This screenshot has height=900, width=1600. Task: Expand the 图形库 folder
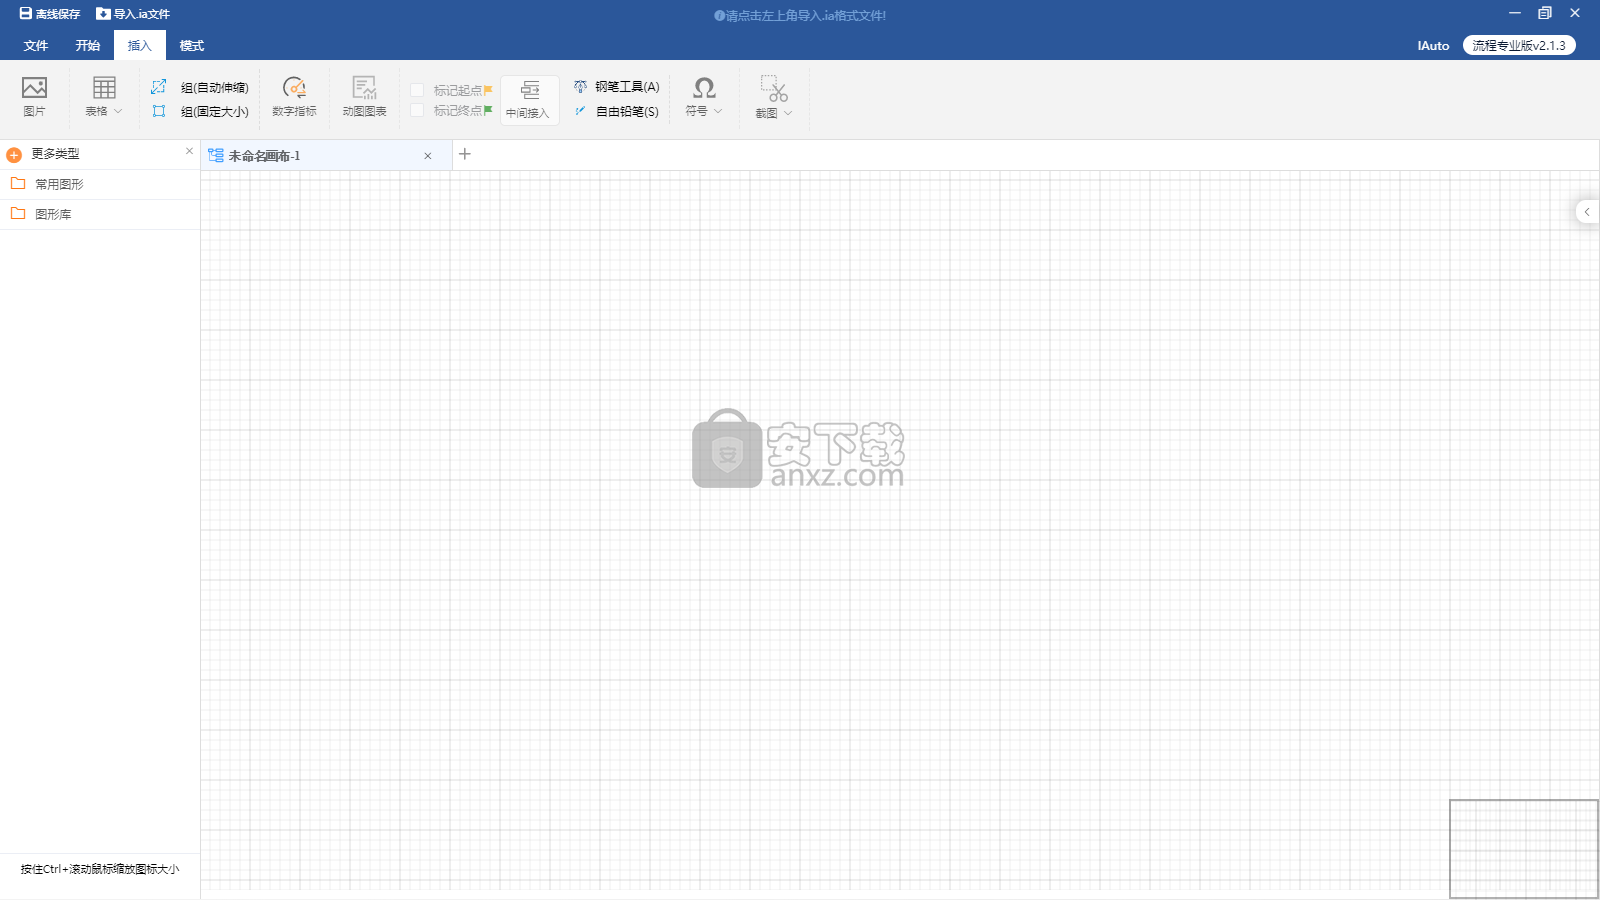pyautogui.click(x=100, y=214)
